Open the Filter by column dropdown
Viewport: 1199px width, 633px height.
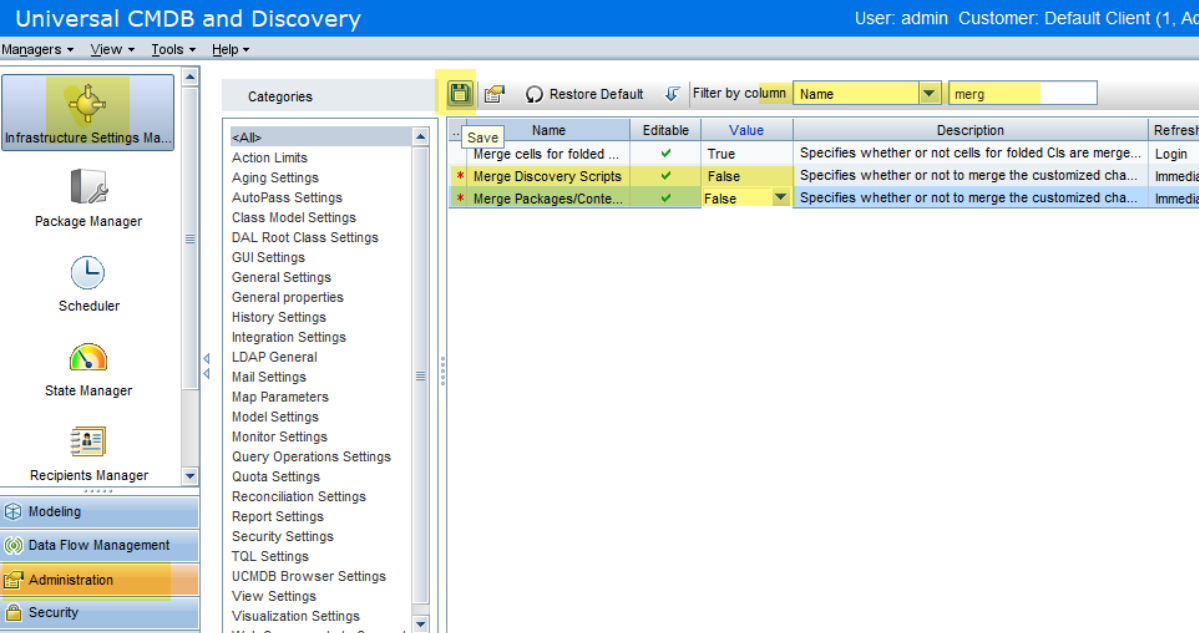(x=929, y=92)
